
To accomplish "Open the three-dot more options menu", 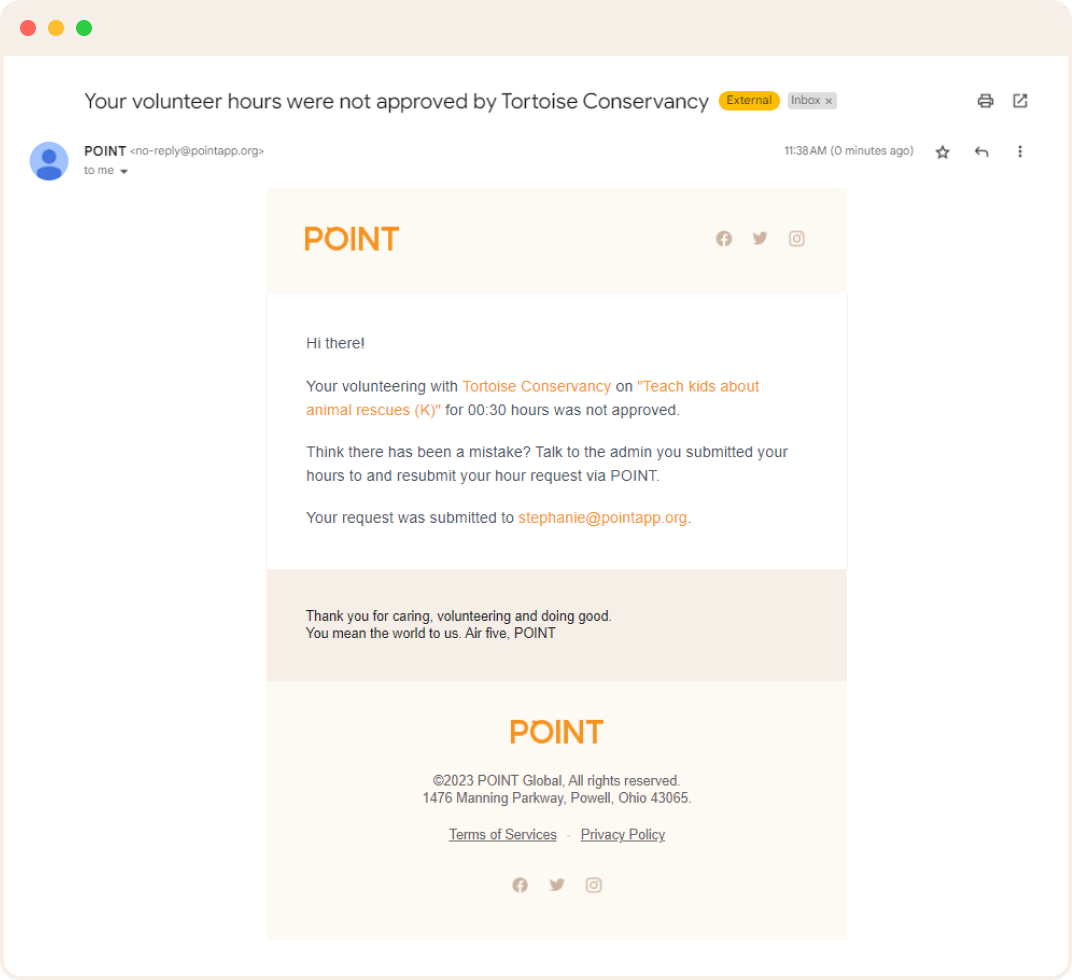I will (x=1020, y=152).
